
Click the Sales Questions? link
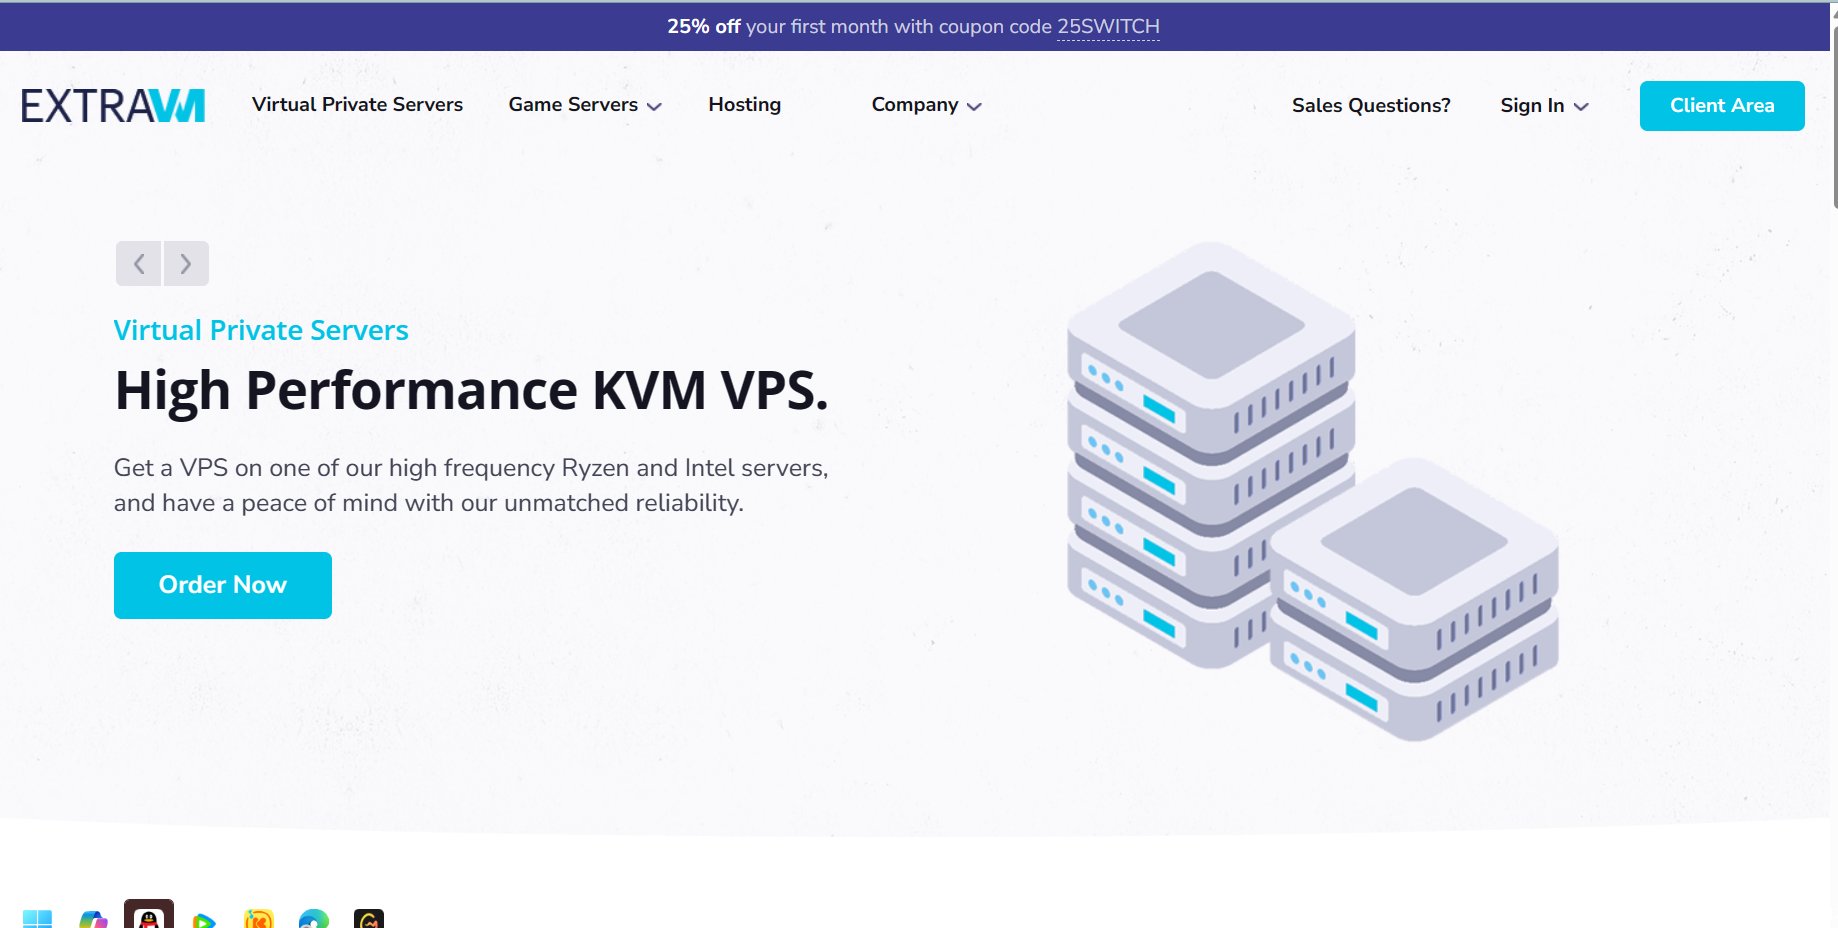tap(1370, 106)
